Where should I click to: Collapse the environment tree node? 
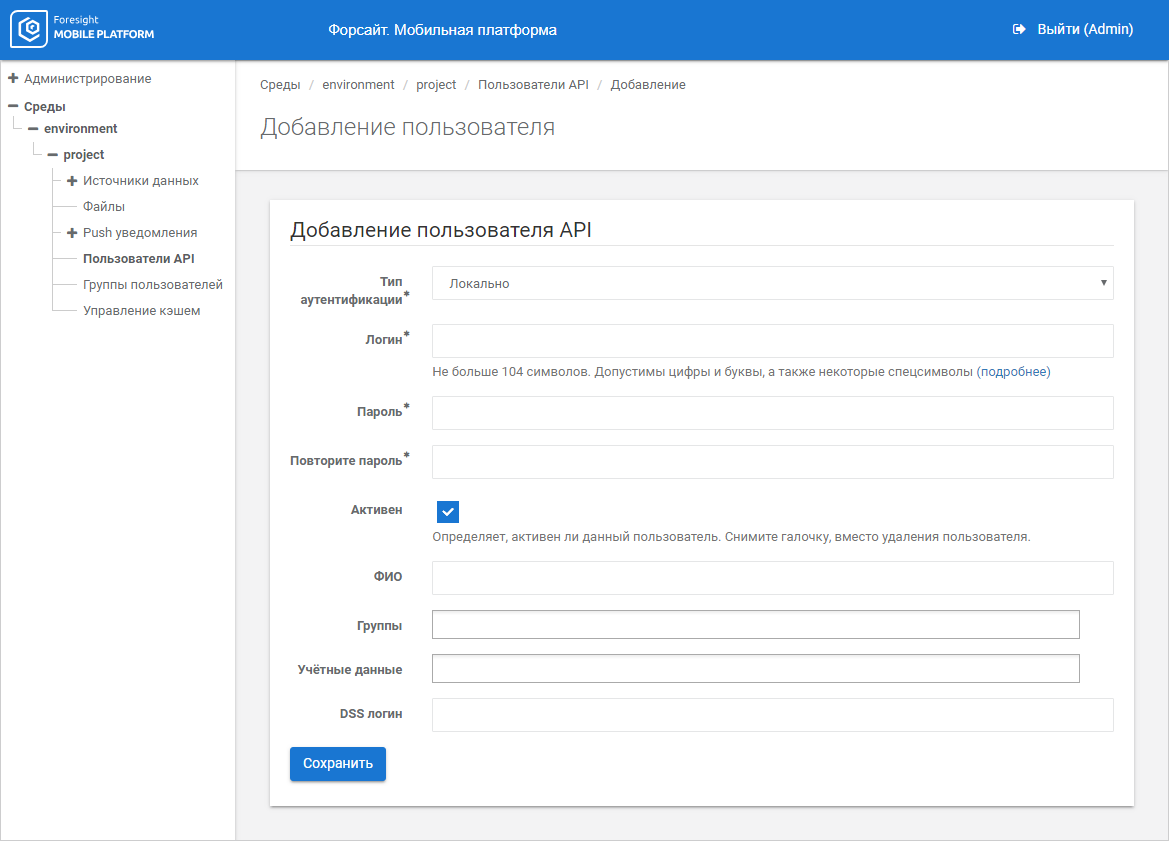click(x=33, y=129)
